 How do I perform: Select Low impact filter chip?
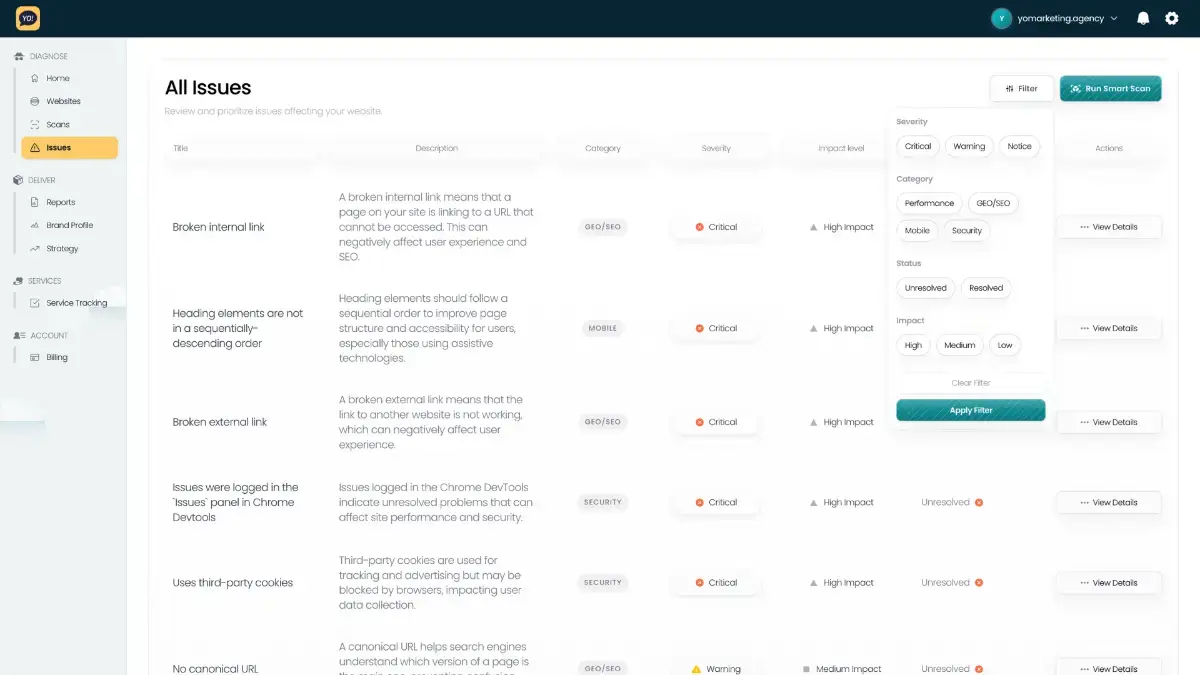click(1005, 345)
